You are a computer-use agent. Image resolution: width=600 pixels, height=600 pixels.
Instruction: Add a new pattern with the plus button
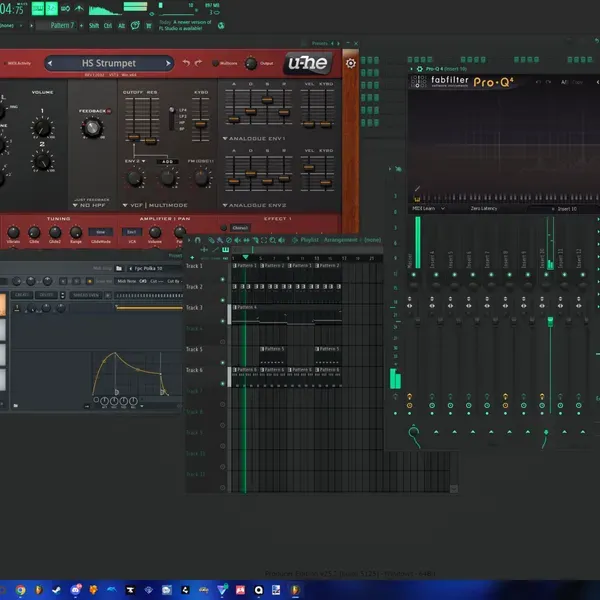pos(82,26)
